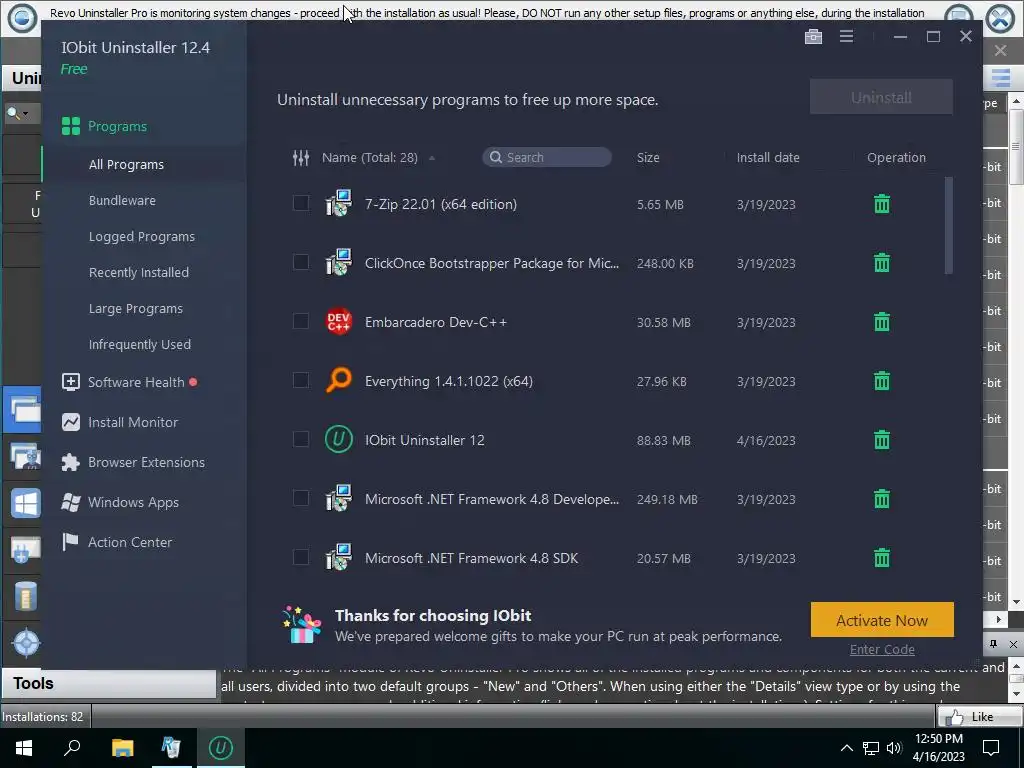Screen dimensions: 1024x768
Task: Click the Operation column header
Action: (896, 157)
